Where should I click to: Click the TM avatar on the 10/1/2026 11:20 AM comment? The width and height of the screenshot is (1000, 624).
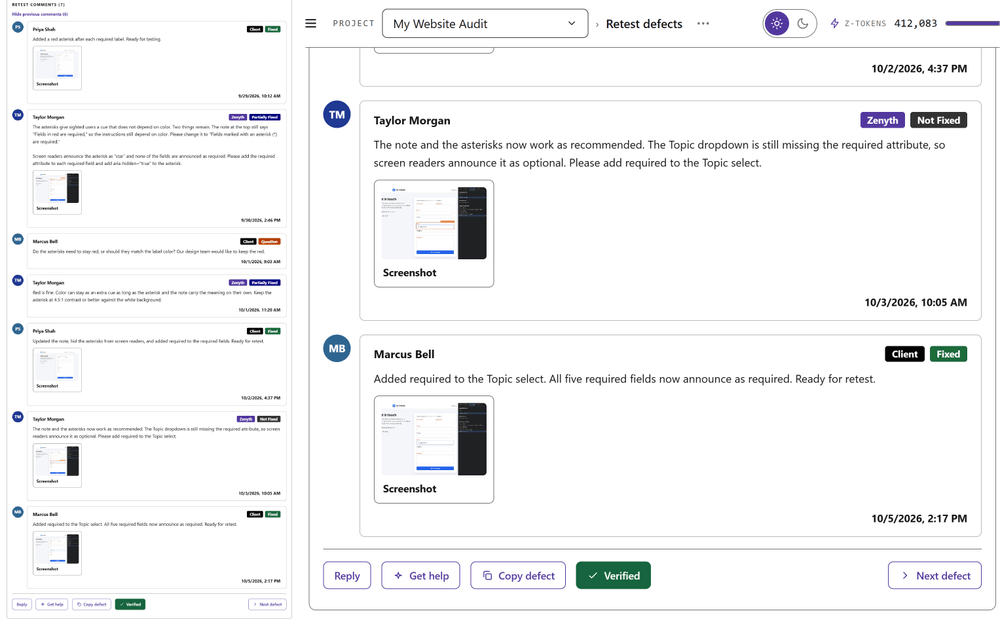click(18, 280)
